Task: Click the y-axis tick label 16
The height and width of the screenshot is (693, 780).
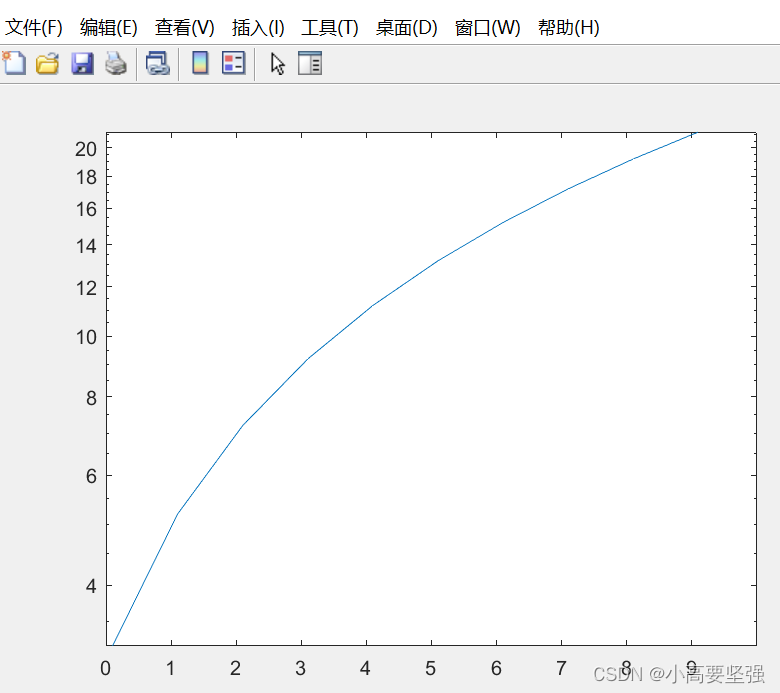Action: [86, 209]
